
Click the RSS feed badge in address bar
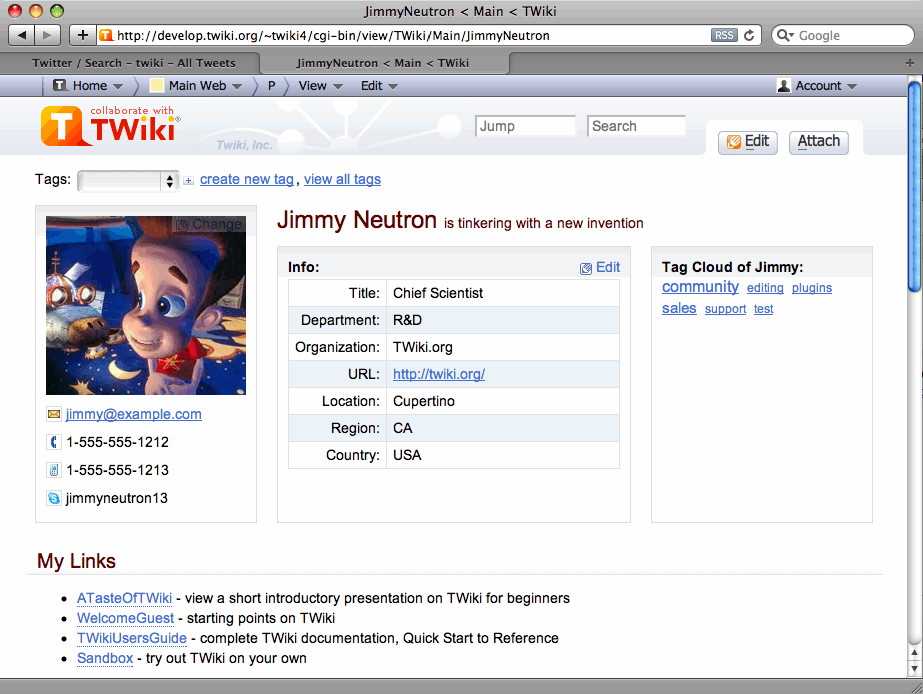click(x=724, y=35)
